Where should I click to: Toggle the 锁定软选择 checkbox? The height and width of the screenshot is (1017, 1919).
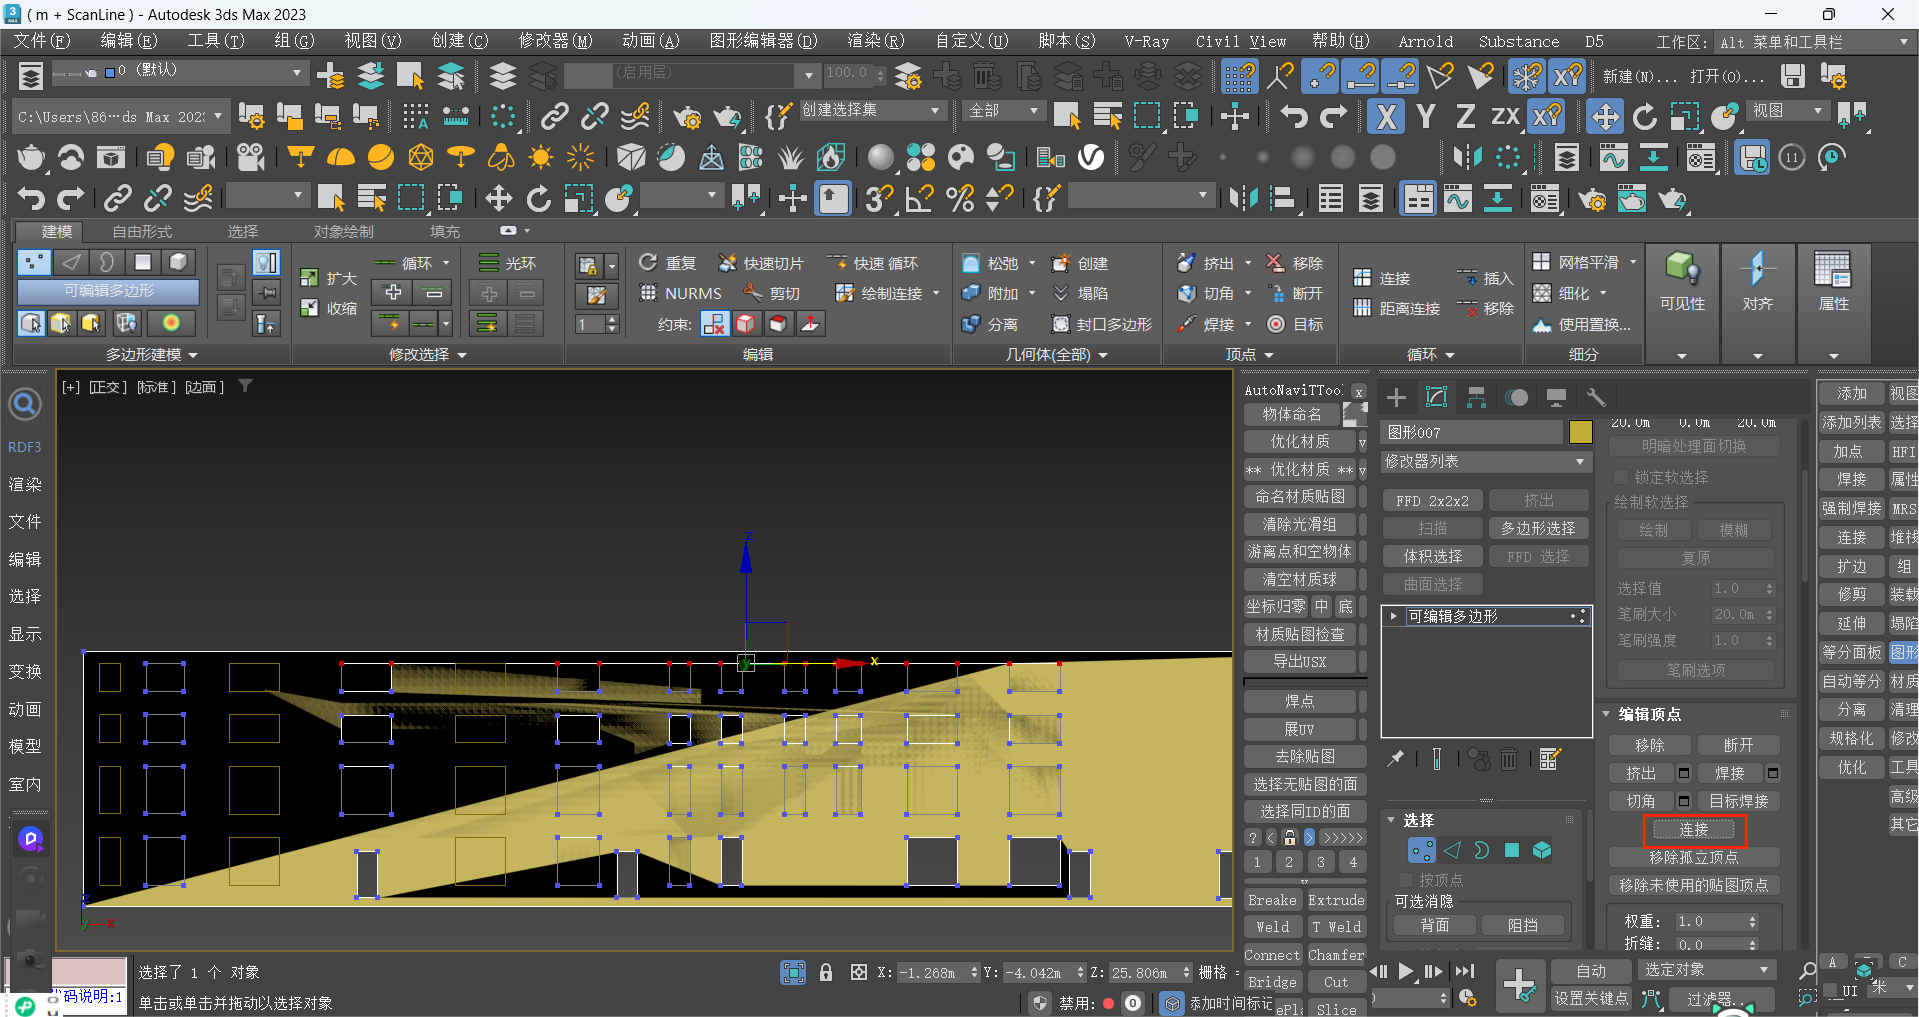[1621, 477]
